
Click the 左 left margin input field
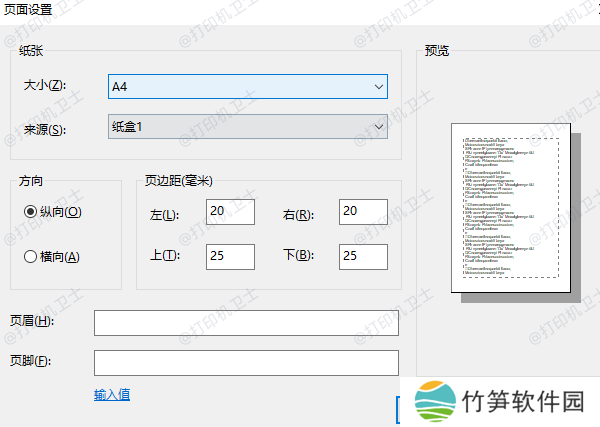(x=230, y=212)
